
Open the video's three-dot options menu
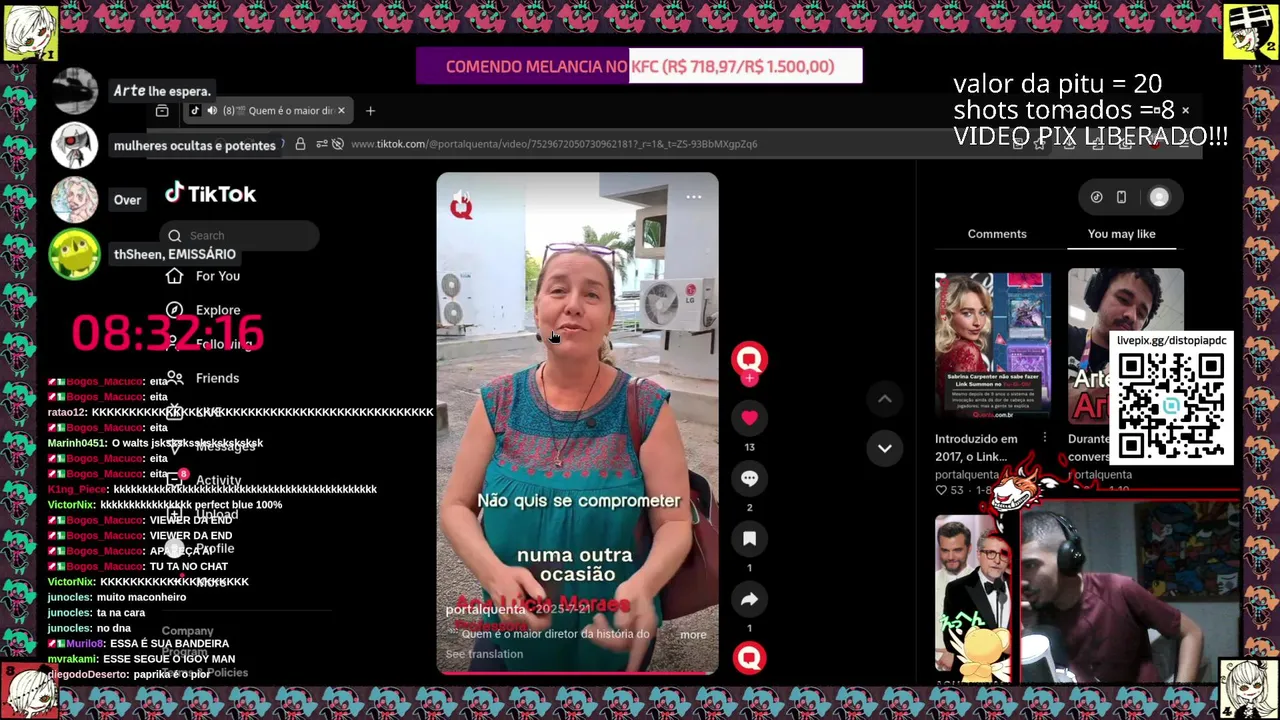tap(693, 197)
